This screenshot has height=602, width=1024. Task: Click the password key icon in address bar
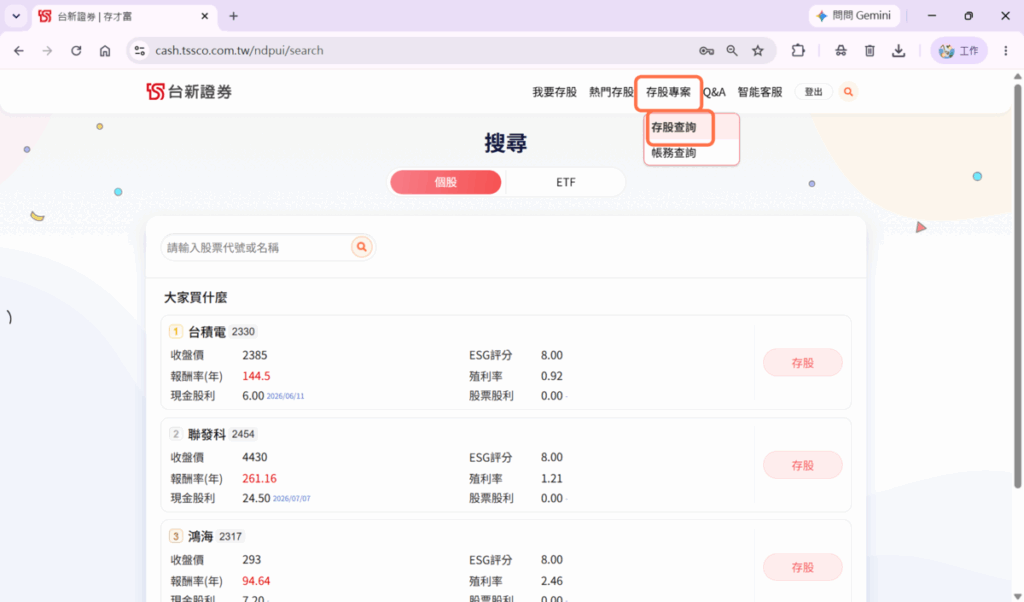tap(706, 50)
